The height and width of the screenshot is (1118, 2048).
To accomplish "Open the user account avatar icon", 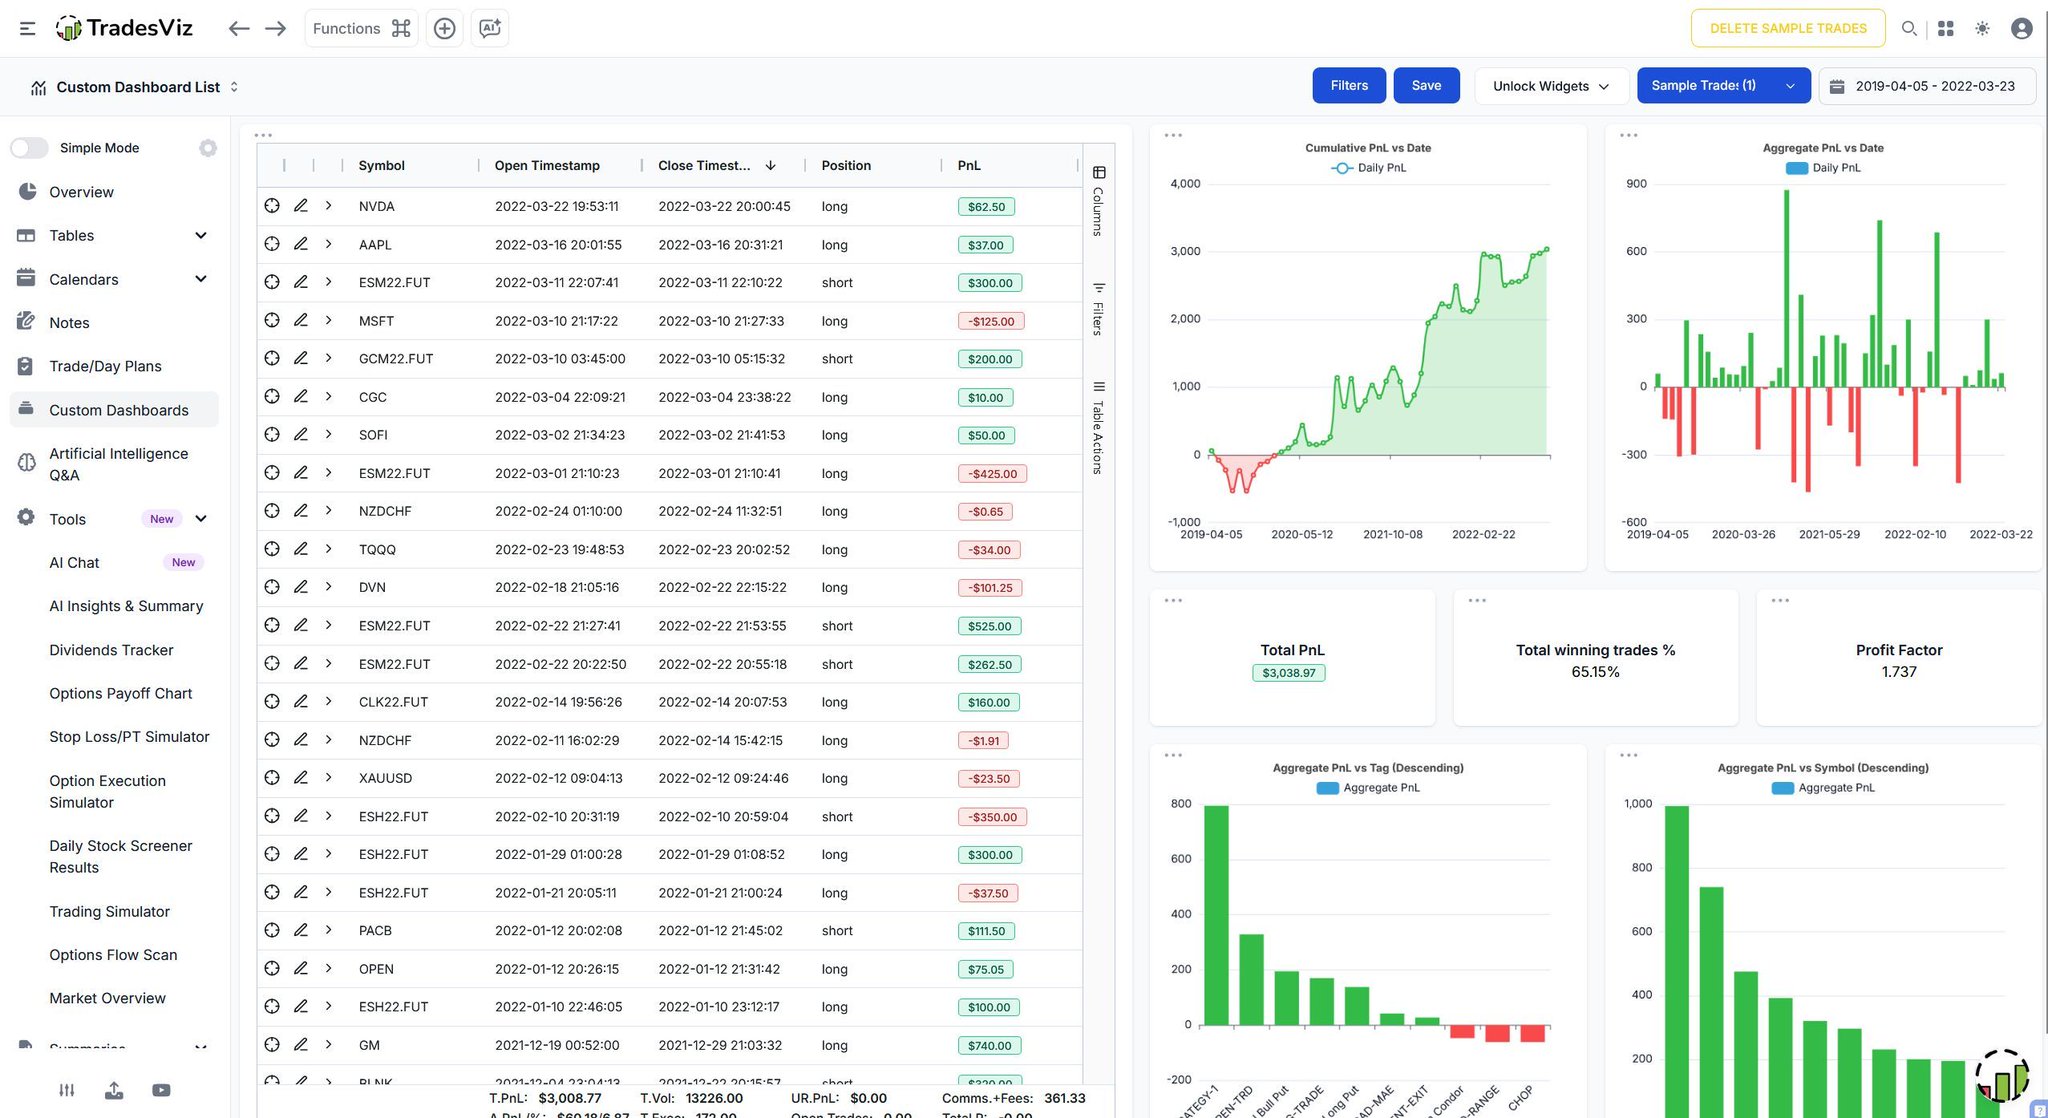I will click(2021, 28).
